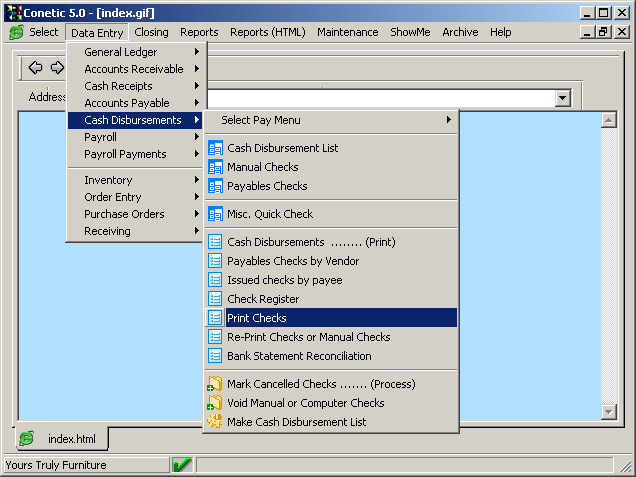Open the Address dropdown arrow
Viewport: 636px width, 477px height.
562,98
